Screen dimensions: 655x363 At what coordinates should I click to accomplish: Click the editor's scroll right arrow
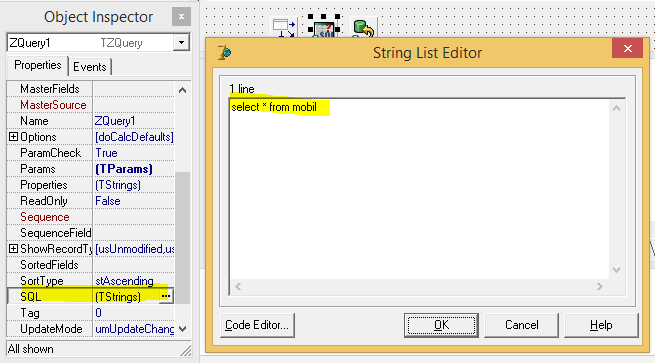click(x=600, y=287)
